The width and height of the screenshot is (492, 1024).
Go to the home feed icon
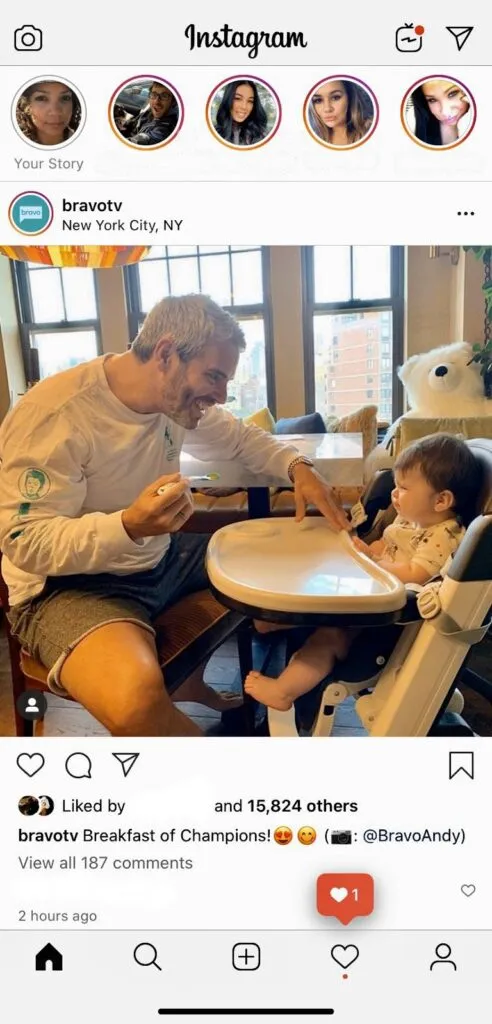tap(49, 957)
